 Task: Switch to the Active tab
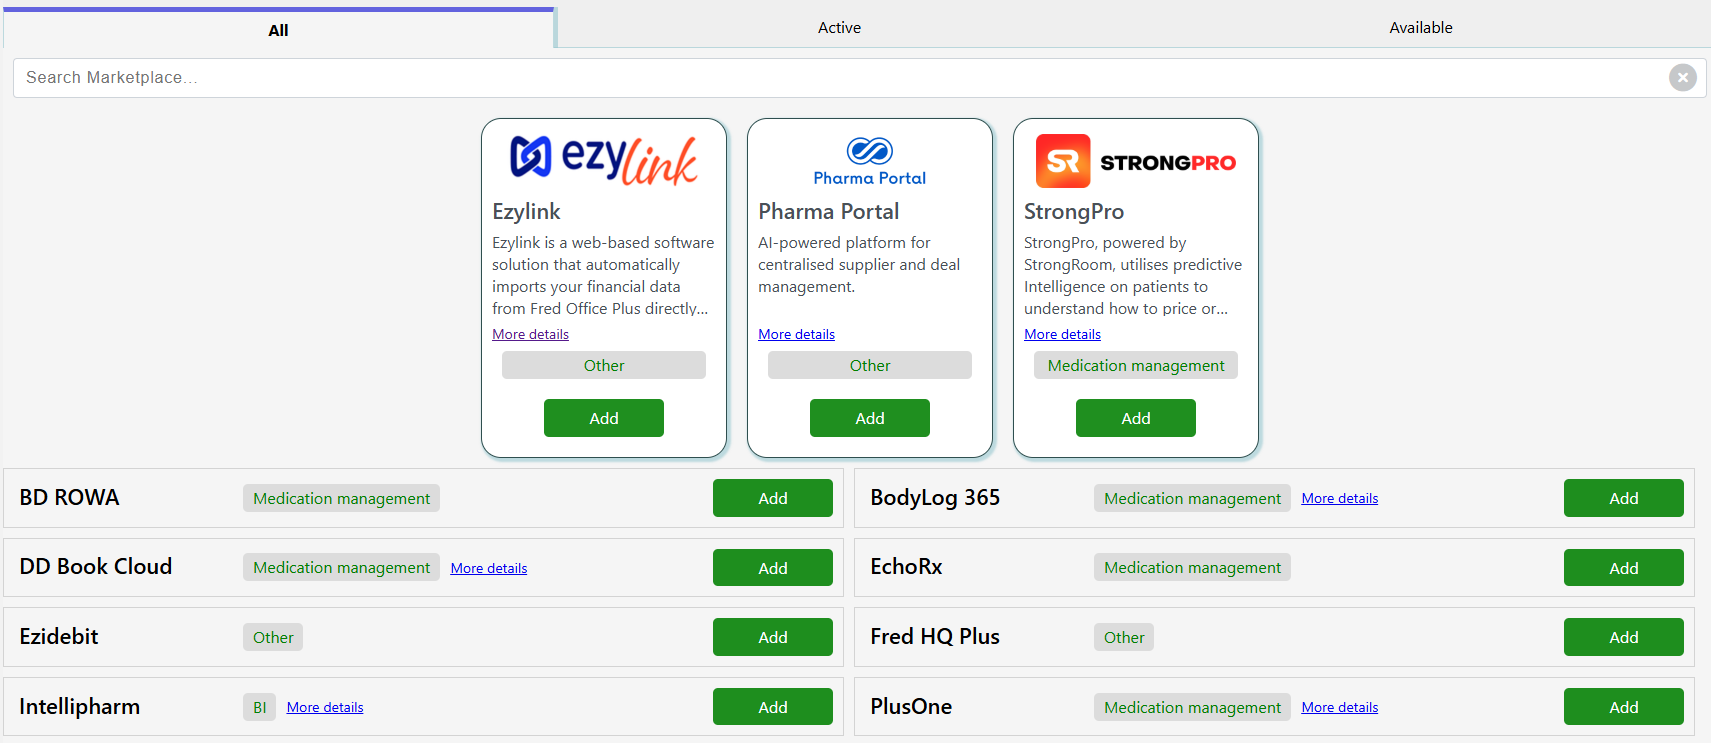click(x=839, y=28)
